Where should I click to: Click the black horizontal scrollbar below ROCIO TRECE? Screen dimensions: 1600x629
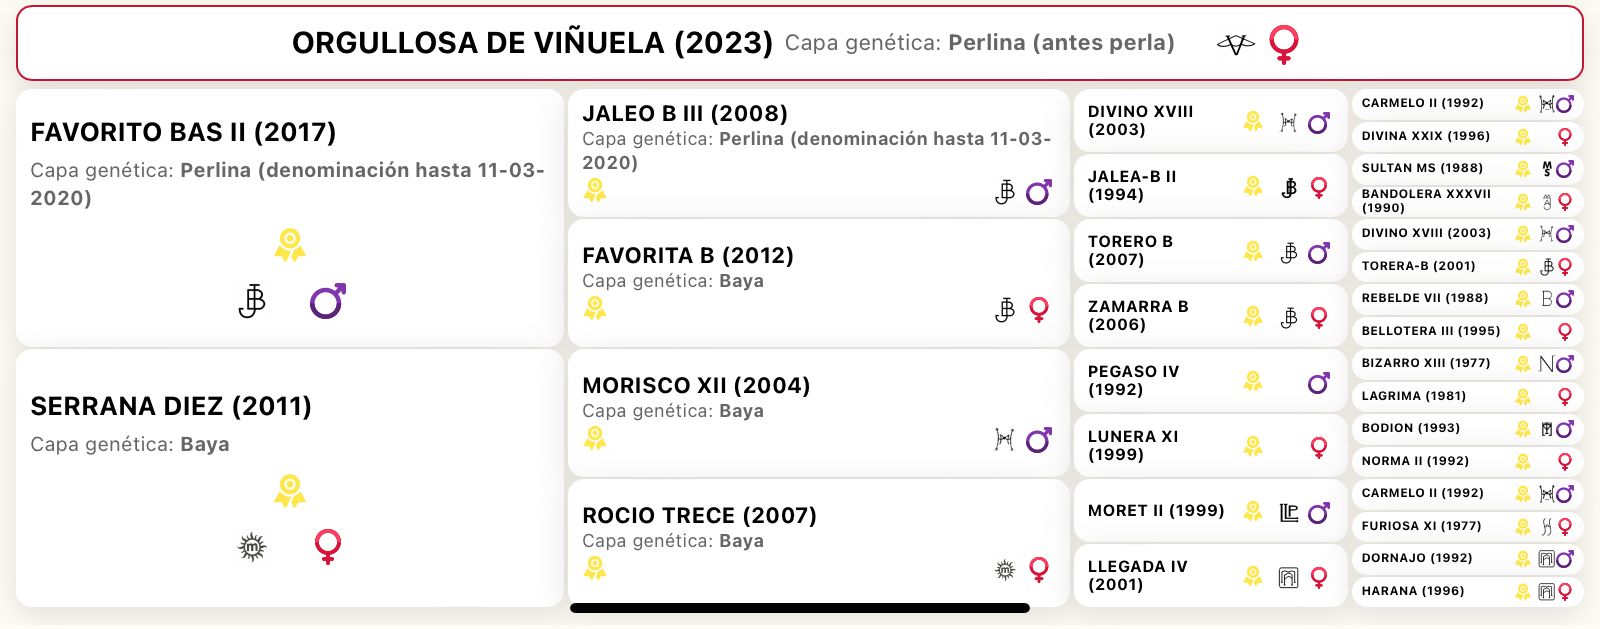click(800, 608)
